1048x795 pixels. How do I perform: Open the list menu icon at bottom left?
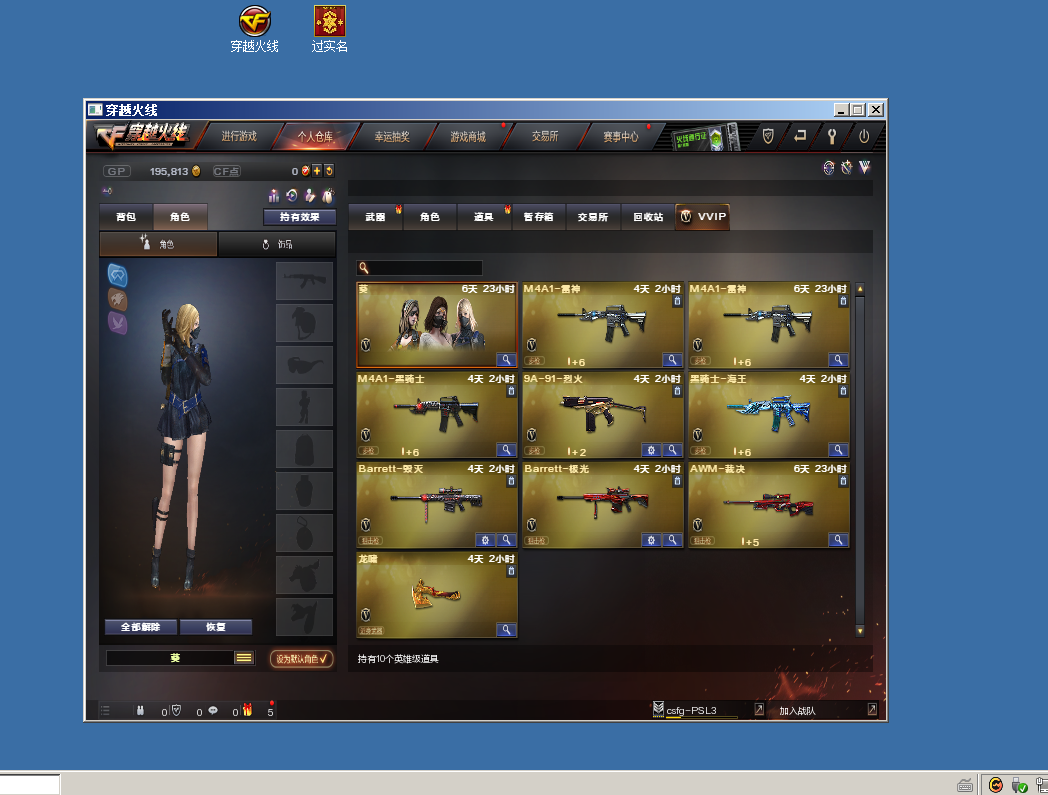(x=105, y=710)
